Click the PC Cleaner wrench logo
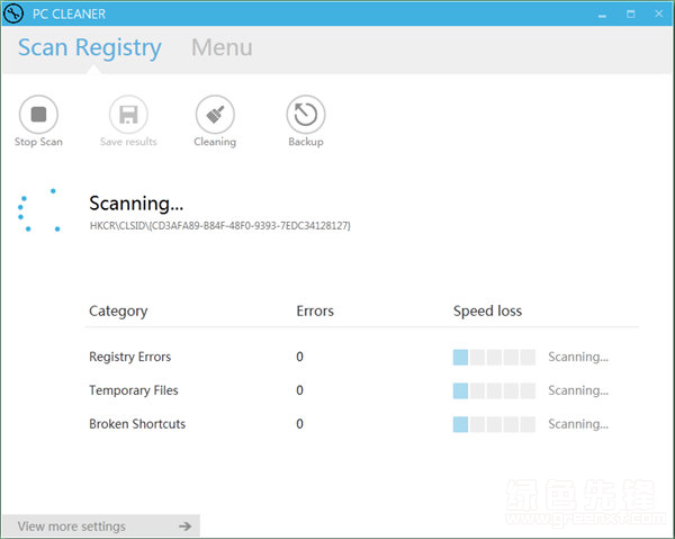Screen dimensions: 675x539 tap(13, 13)
